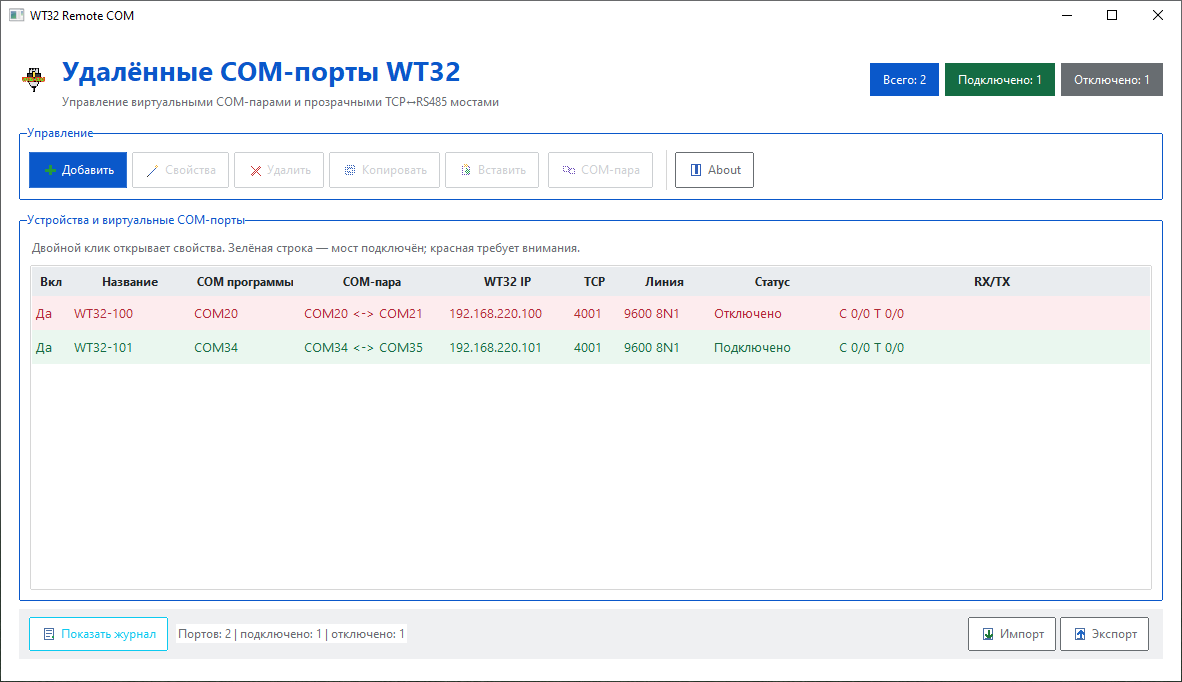
Task: Open the About dialog button
Action: point(714,170)
